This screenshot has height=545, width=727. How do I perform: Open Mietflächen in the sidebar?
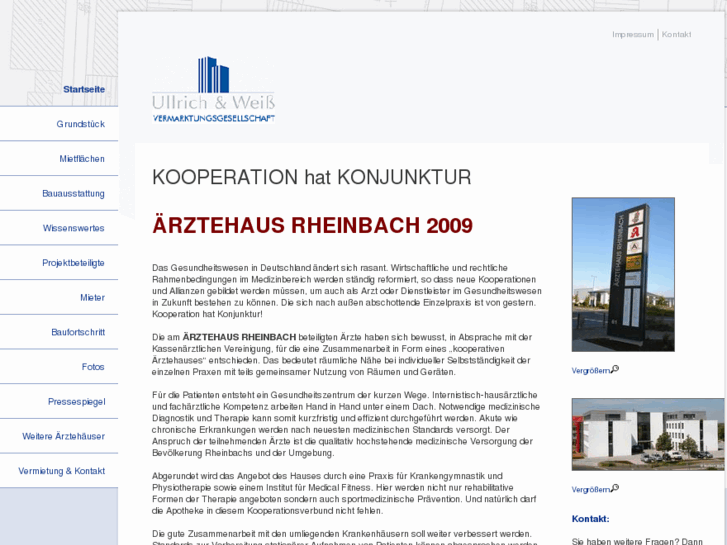(82, 159)
